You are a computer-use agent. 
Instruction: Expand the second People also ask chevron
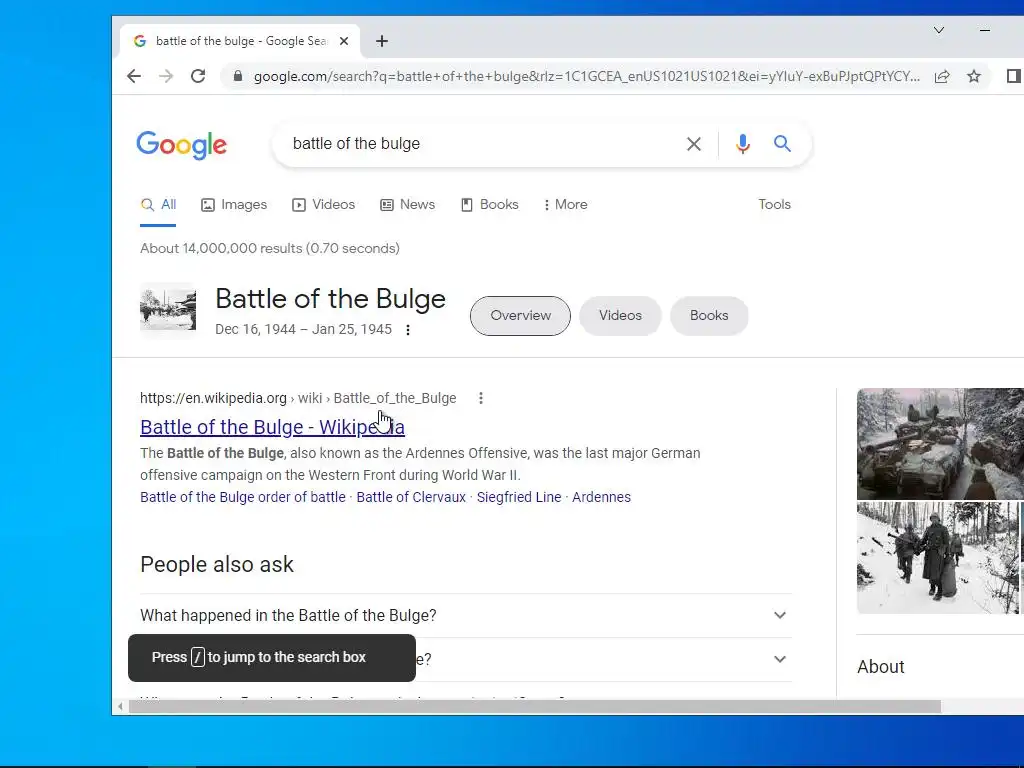(780, 659)
